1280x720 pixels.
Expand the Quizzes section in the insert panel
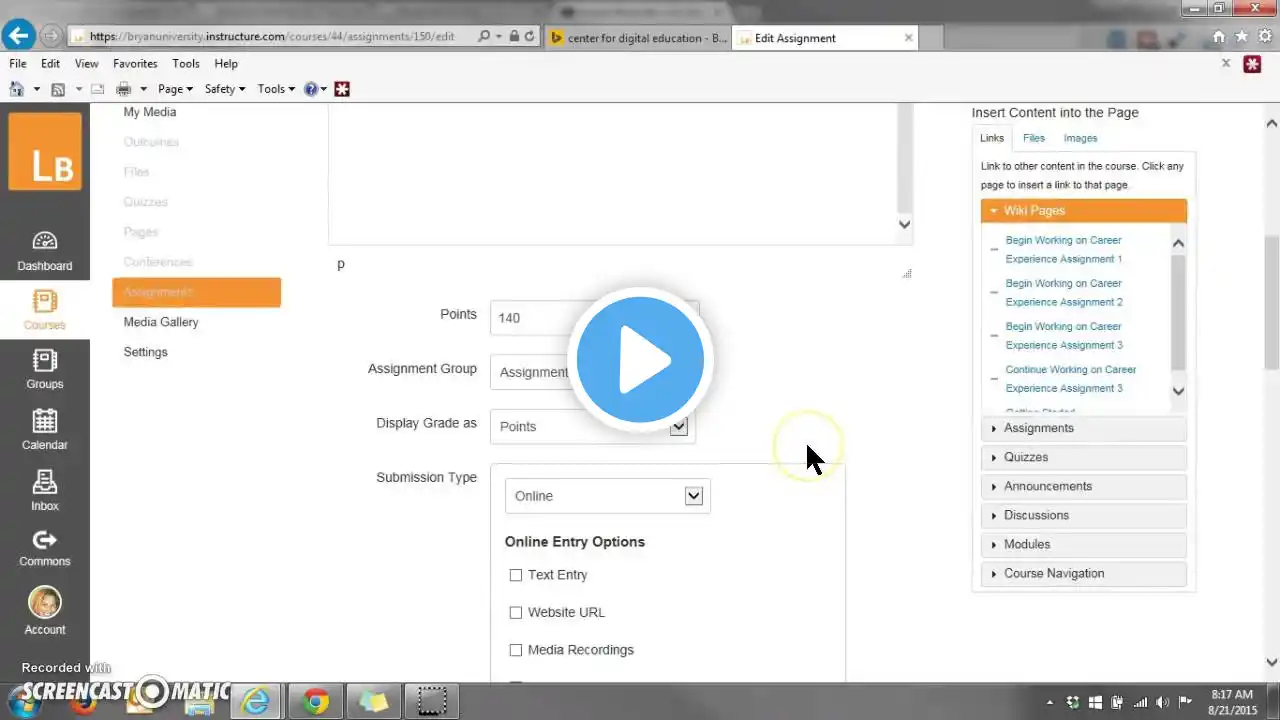[1084, 457]
